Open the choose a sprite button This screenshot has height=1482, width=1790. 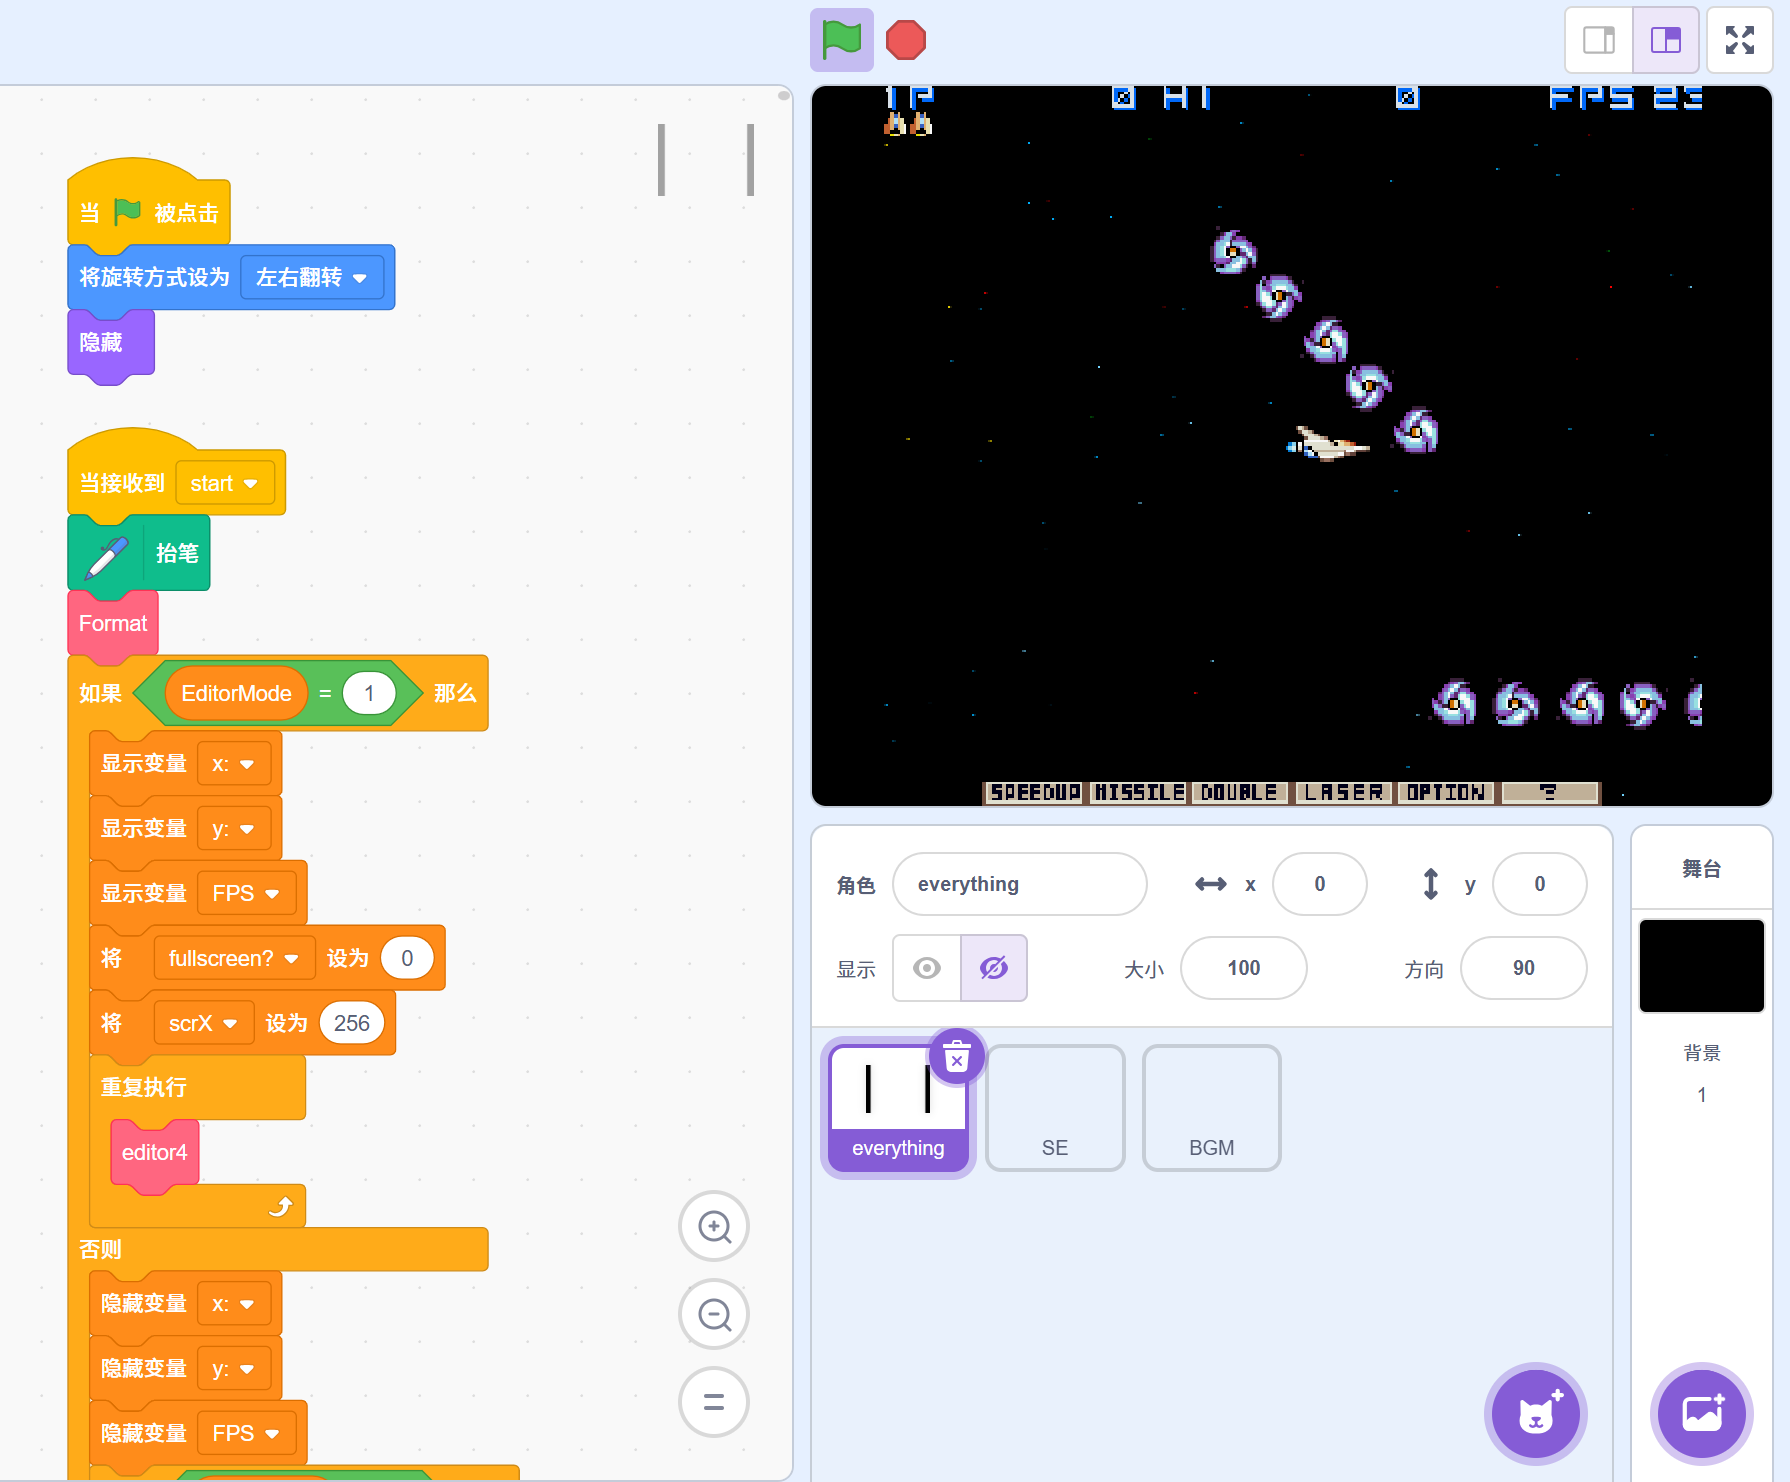(1535, 1414)
